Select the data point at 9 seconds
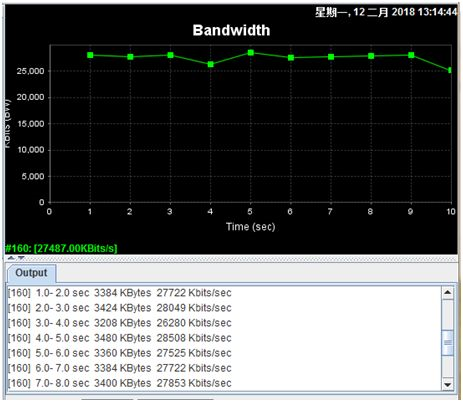Viewport: 463px width, 402px height. click(x=411, y=55)
